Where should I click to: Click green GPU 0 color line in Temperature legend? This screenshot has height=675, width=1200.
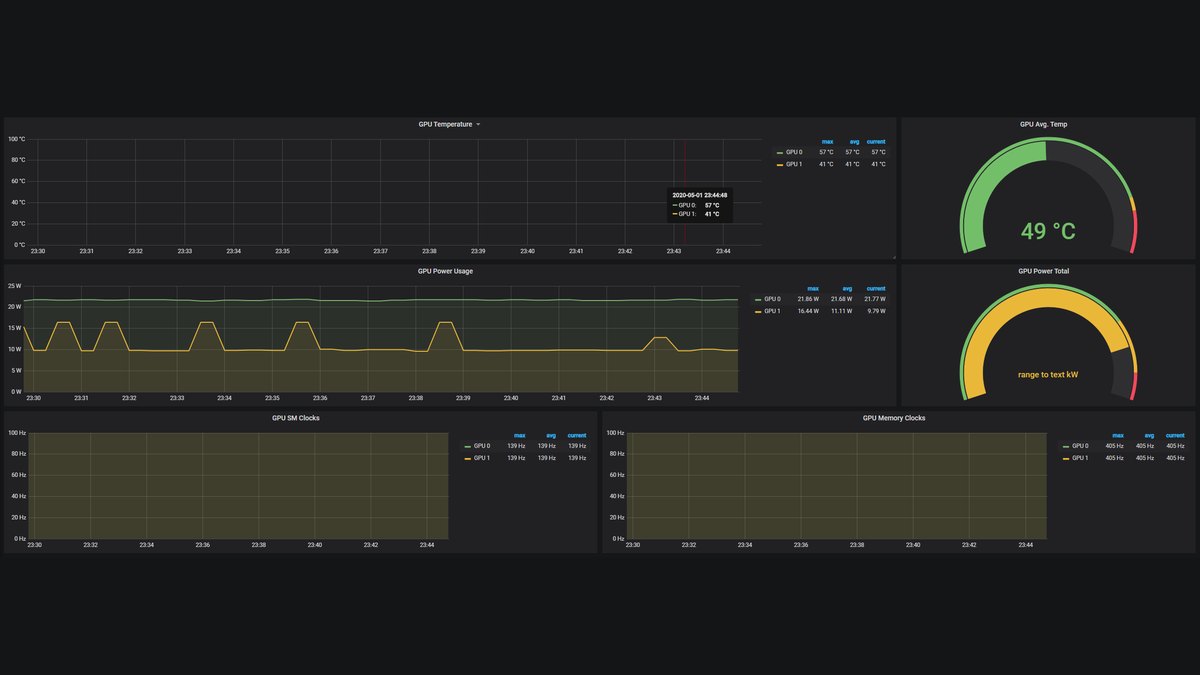click(780, 152)
